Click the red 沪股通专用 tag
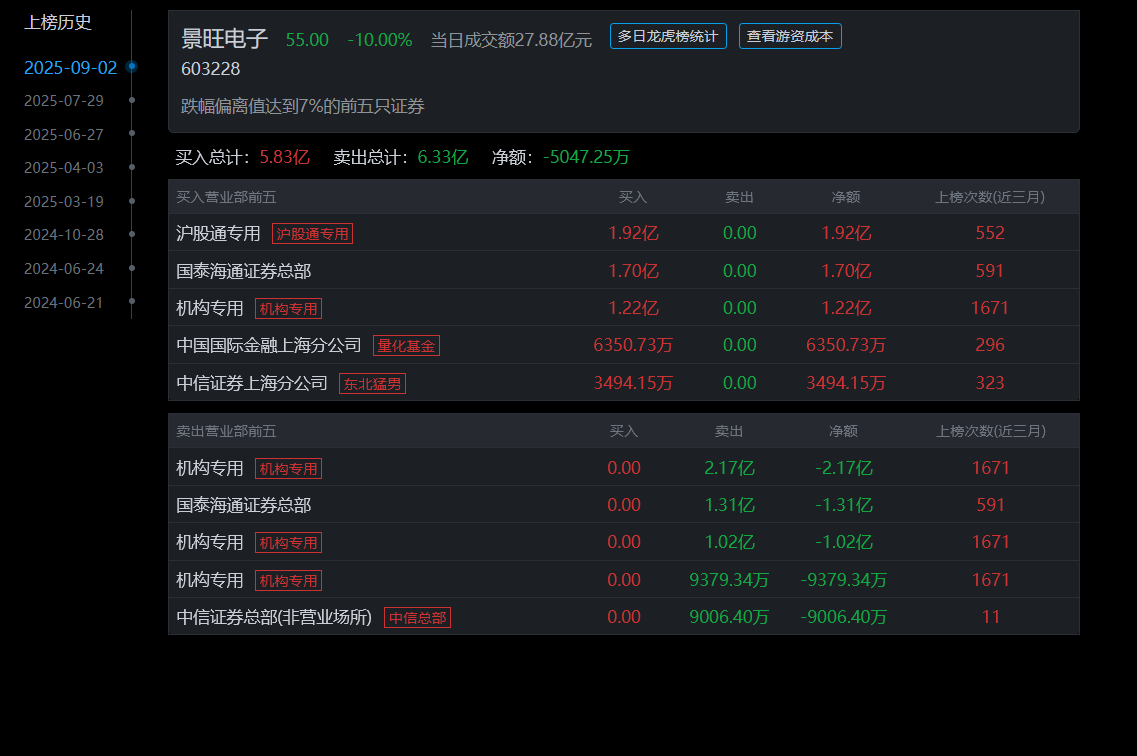The width and height of the screenshot is (1137, 756). click(x=313, y=233)
